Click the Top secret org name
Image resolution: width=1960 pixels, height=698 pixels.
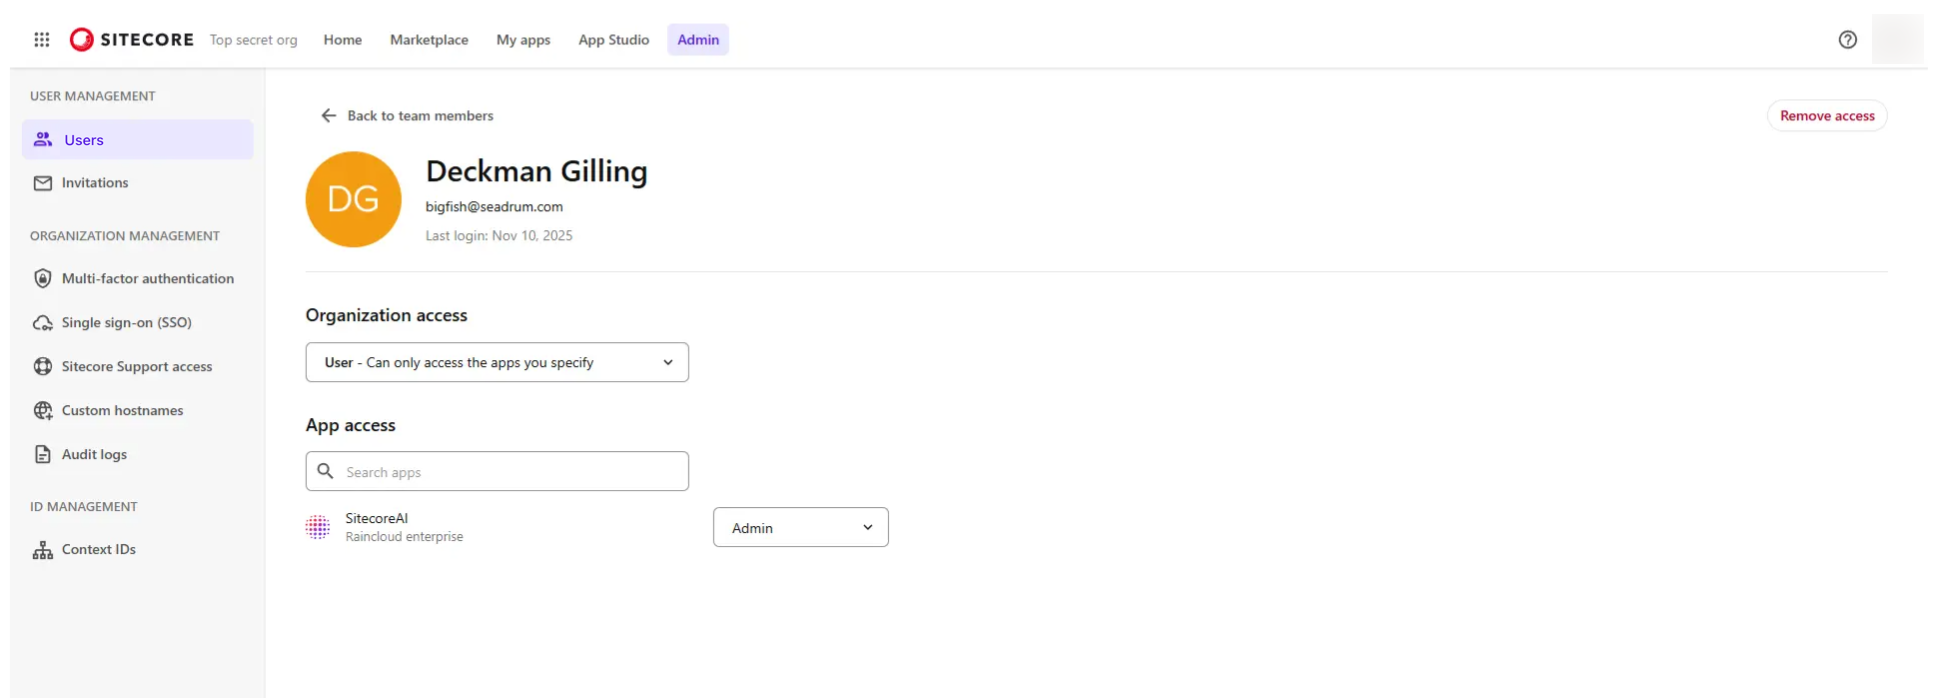tap(253, 39)
